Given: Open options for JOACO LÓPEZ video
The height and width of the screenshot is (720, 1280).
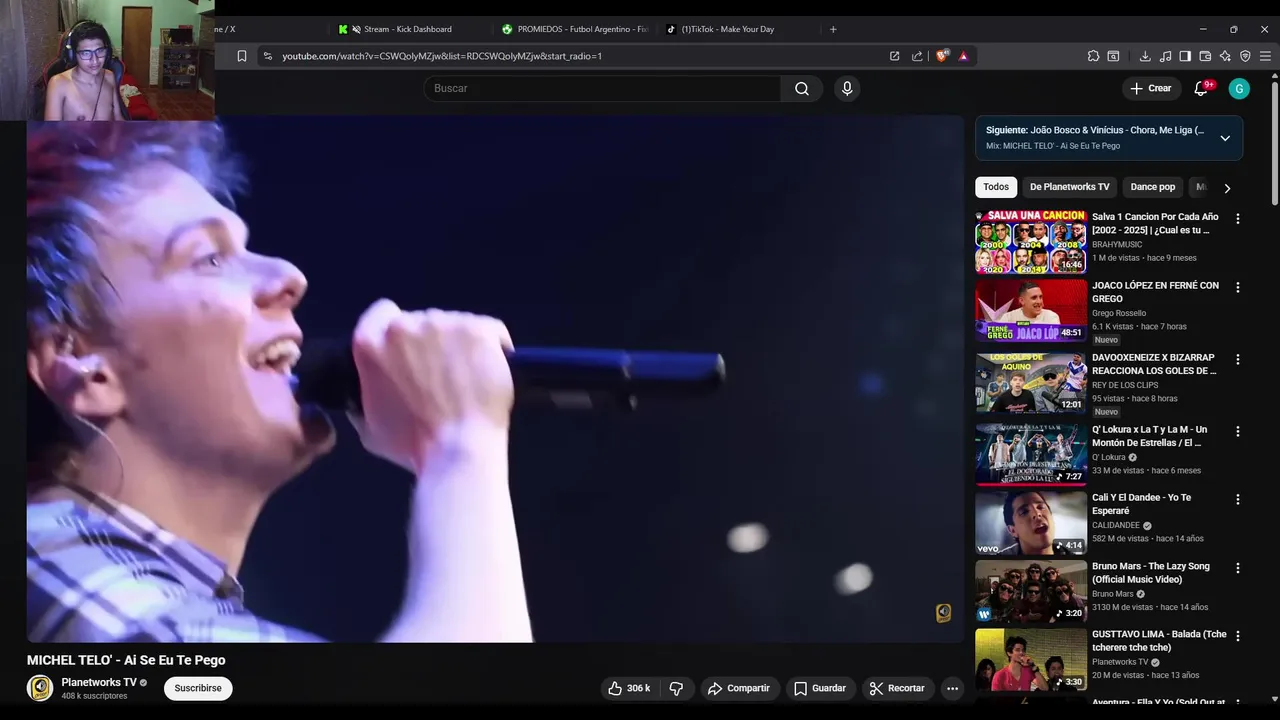Looking at the screenshot, I should (1238, 287).
